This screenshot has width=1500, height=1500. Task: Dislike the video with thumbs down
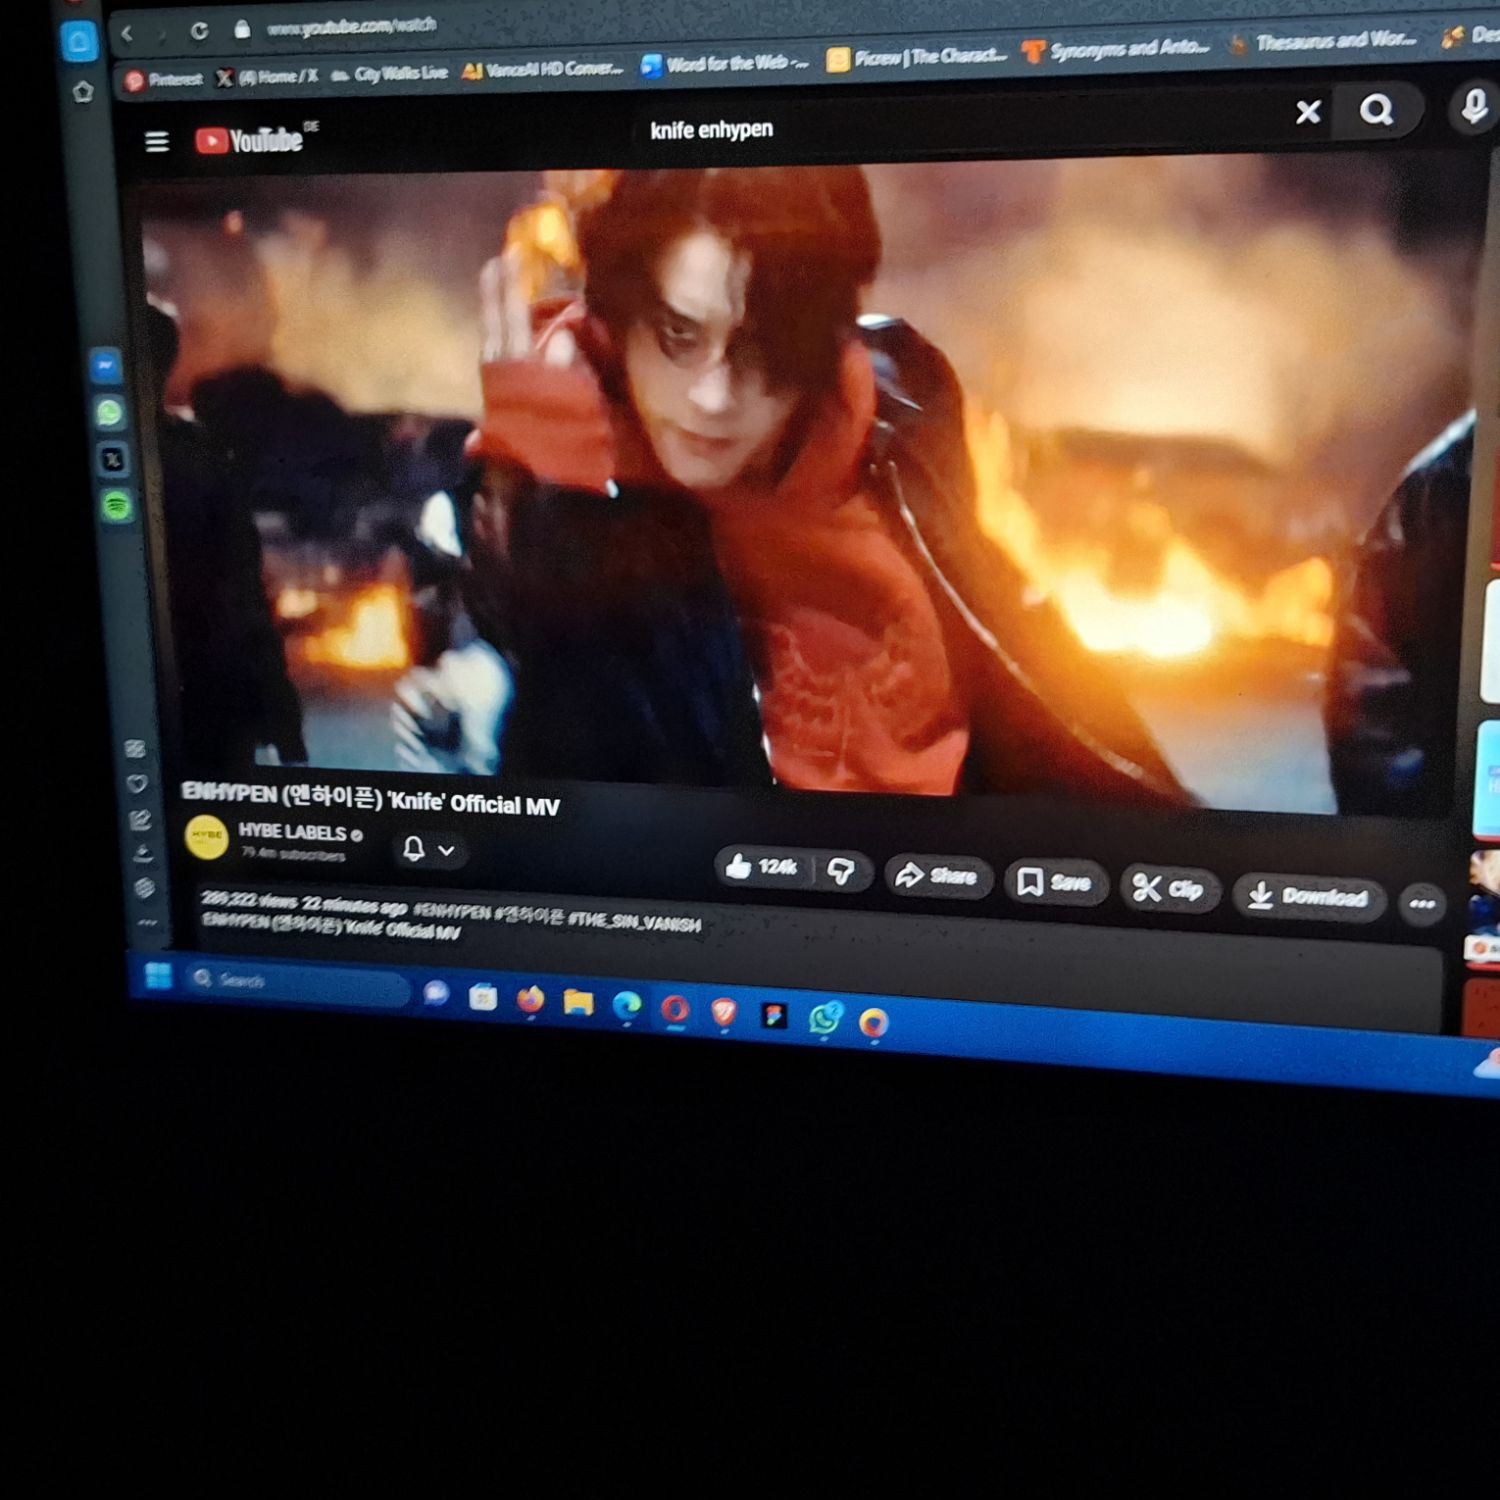click(x=841, y=872)
